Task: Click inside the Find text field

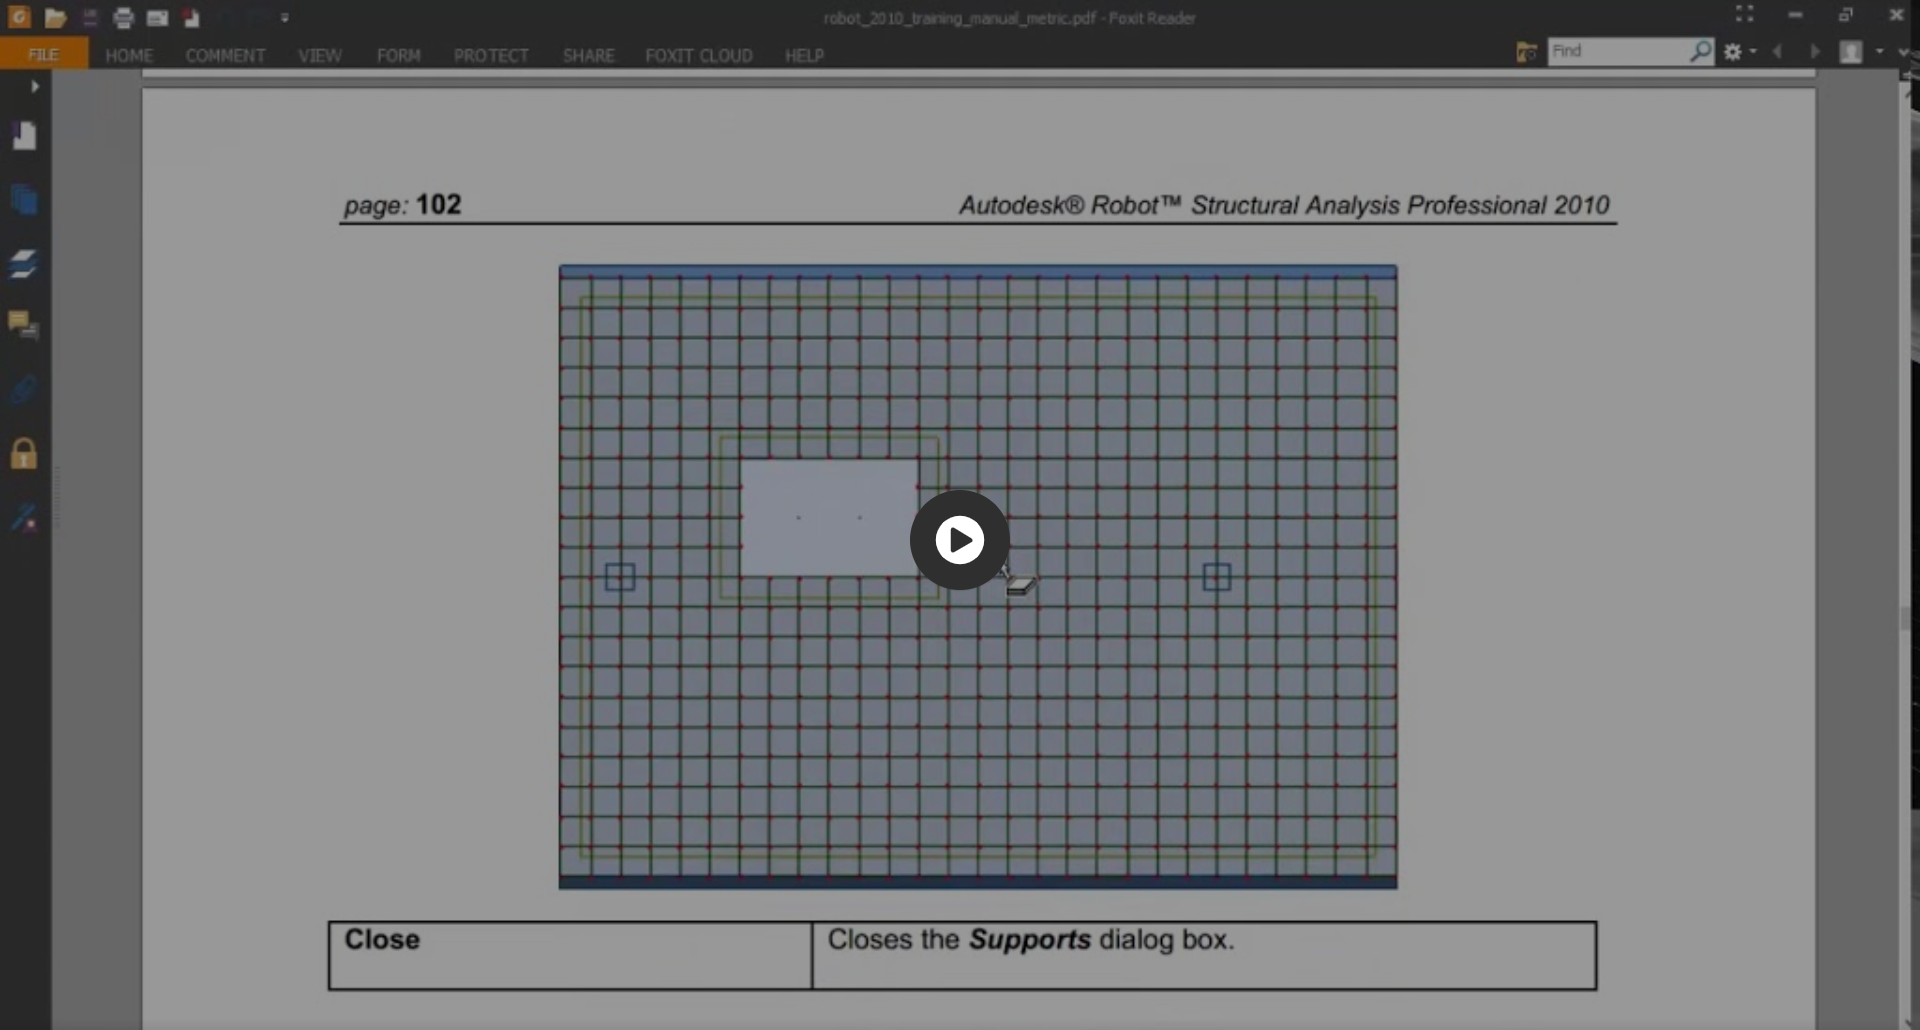Action: 1615,51
